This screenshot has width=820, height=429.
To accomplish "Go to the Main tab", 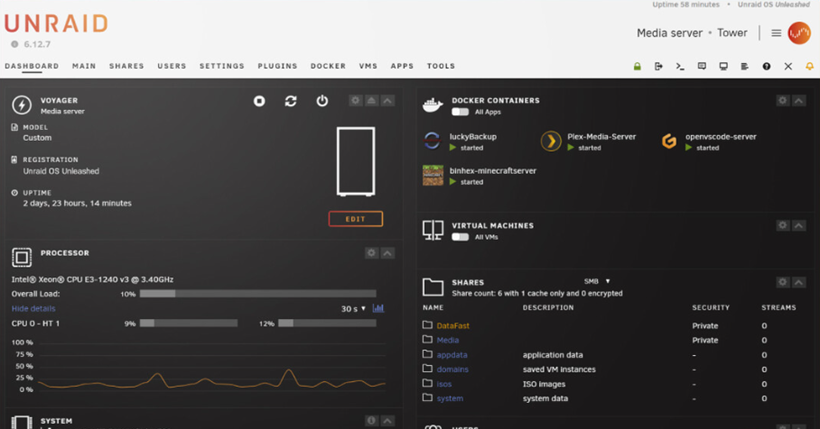I will click(x=84, y=66).
